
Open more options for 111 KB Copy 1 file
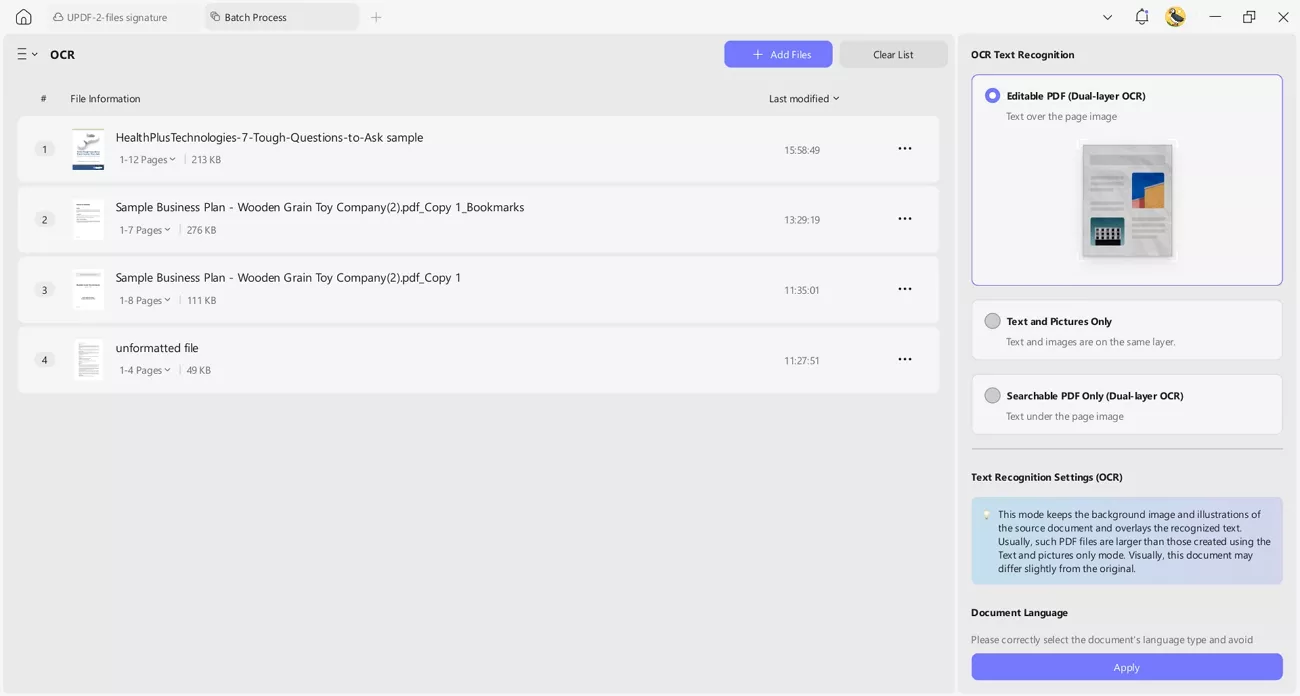point(905,289)
